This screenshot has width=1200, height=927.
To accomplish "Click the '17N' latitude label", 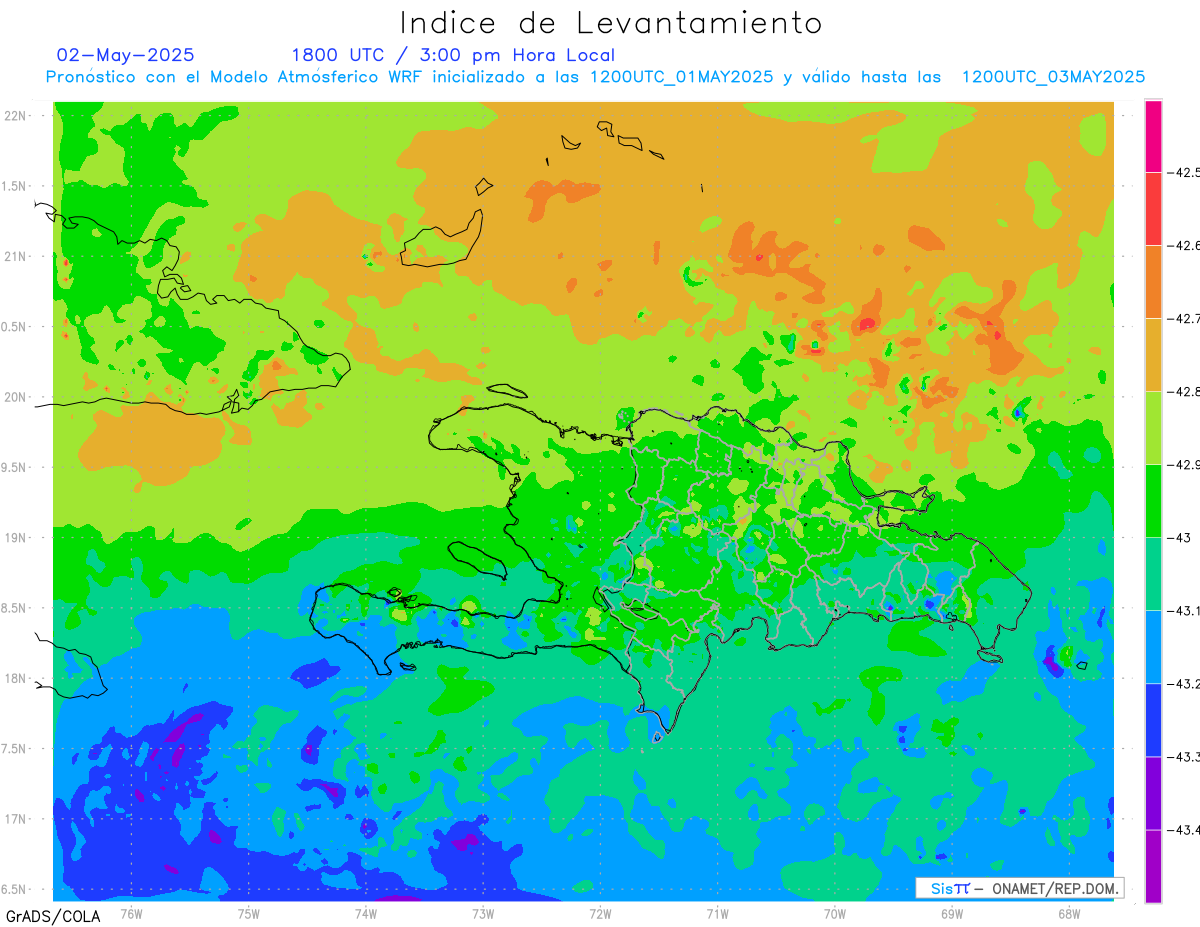I will coord(16,819).
